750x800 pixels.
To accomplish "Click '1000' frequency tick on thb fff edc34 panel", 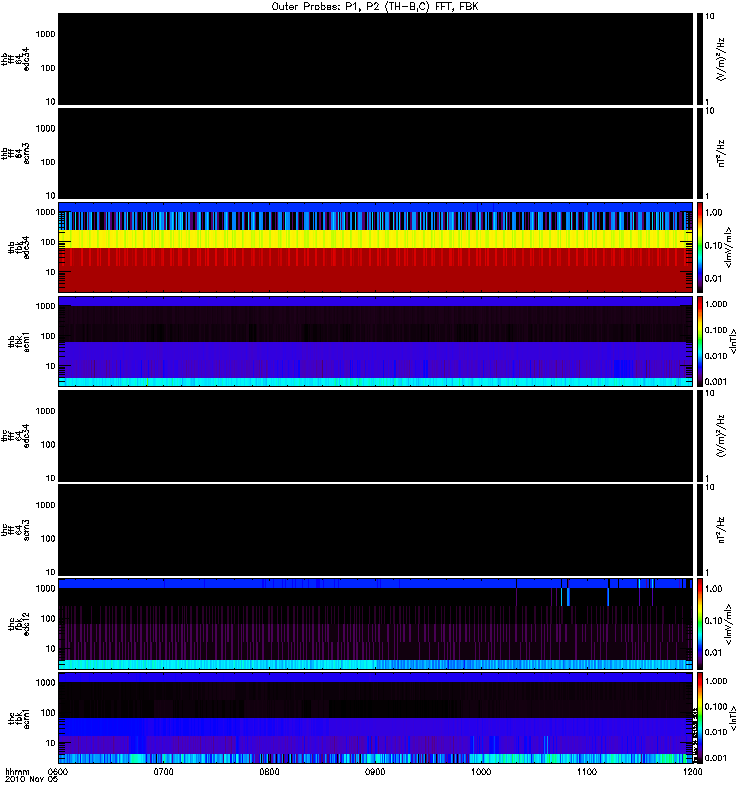I will [x=45, y=34].
